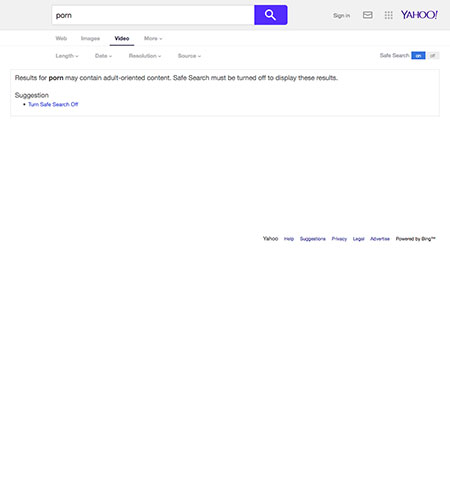Screen dimensions: 450x500
Task: Open the mail envelope icon
Action: [x=368, y=15]
